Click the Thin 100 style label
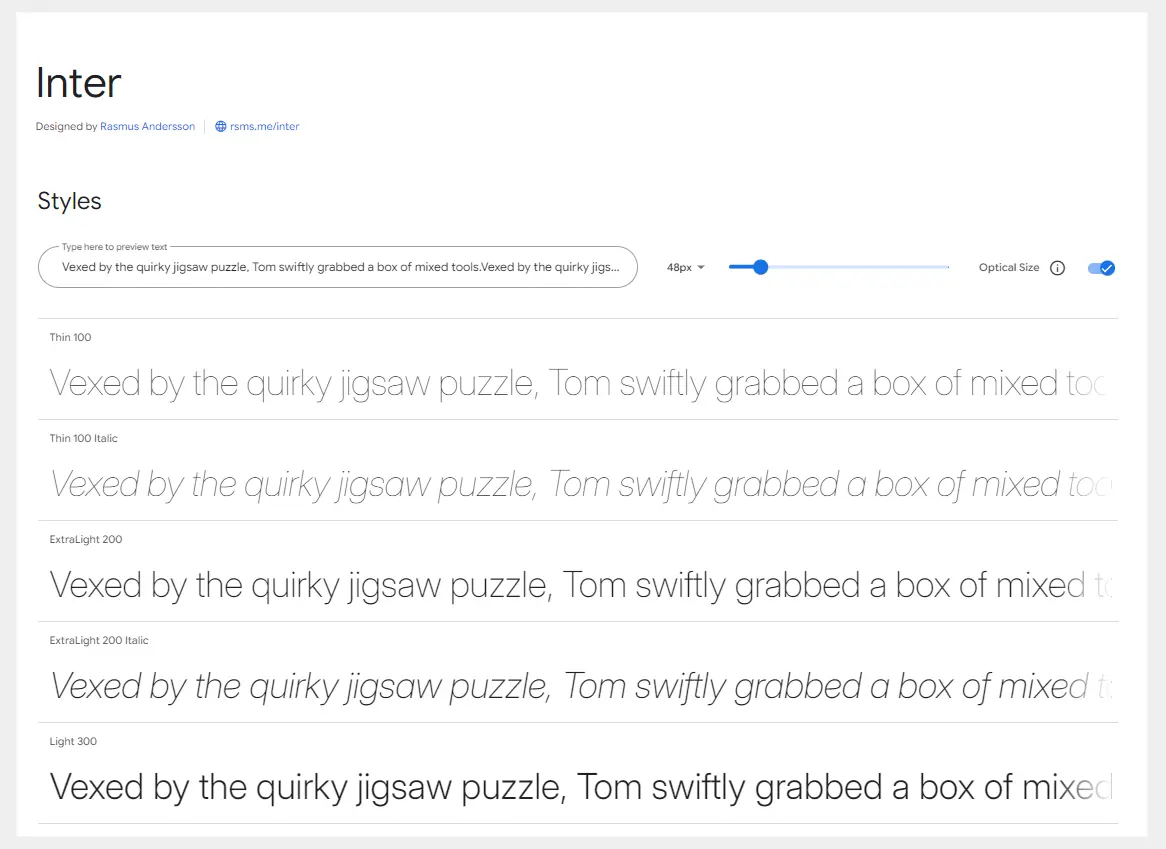The image size is (1166, 849). click(x=71, y=338)
